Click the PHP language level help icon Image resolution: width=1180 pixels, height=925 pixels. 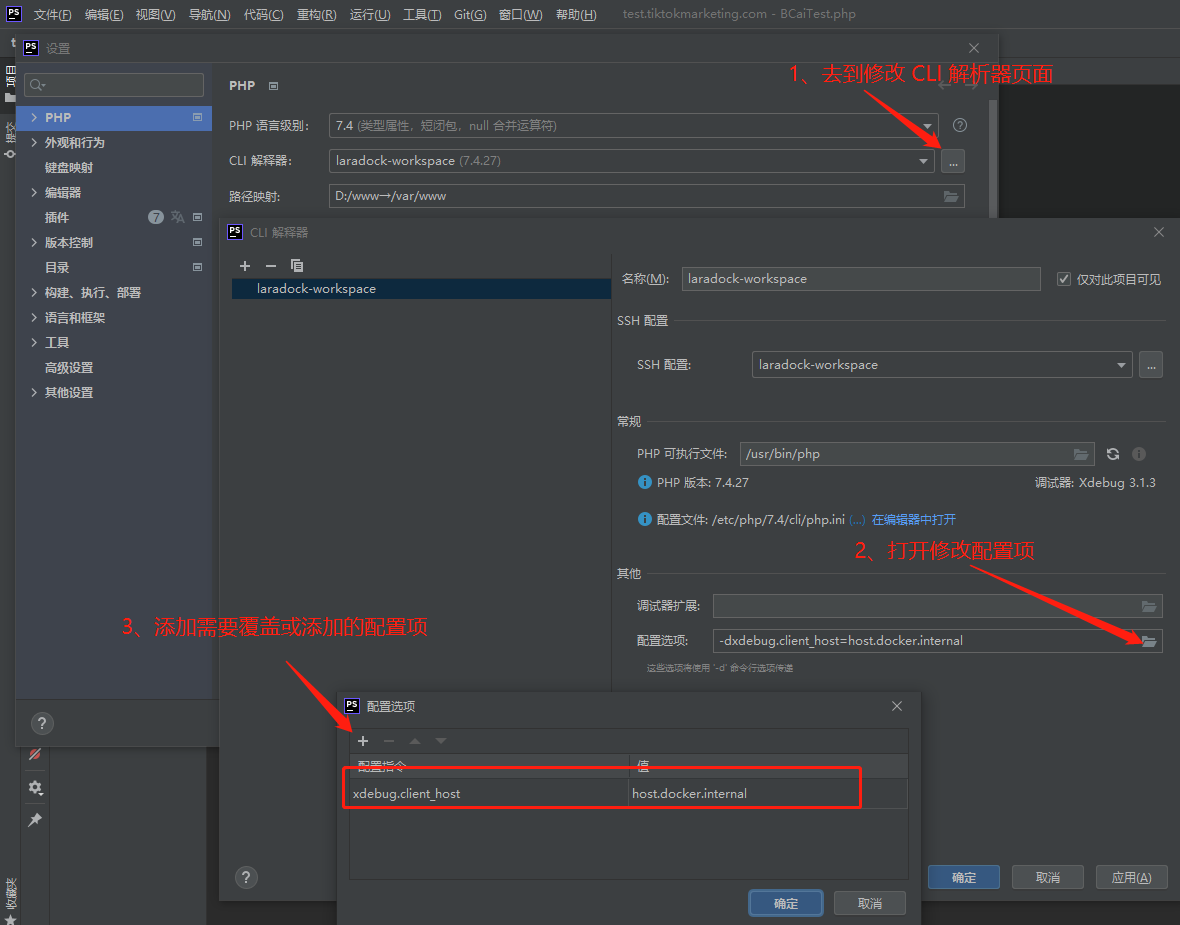click(x=960, y=126)
